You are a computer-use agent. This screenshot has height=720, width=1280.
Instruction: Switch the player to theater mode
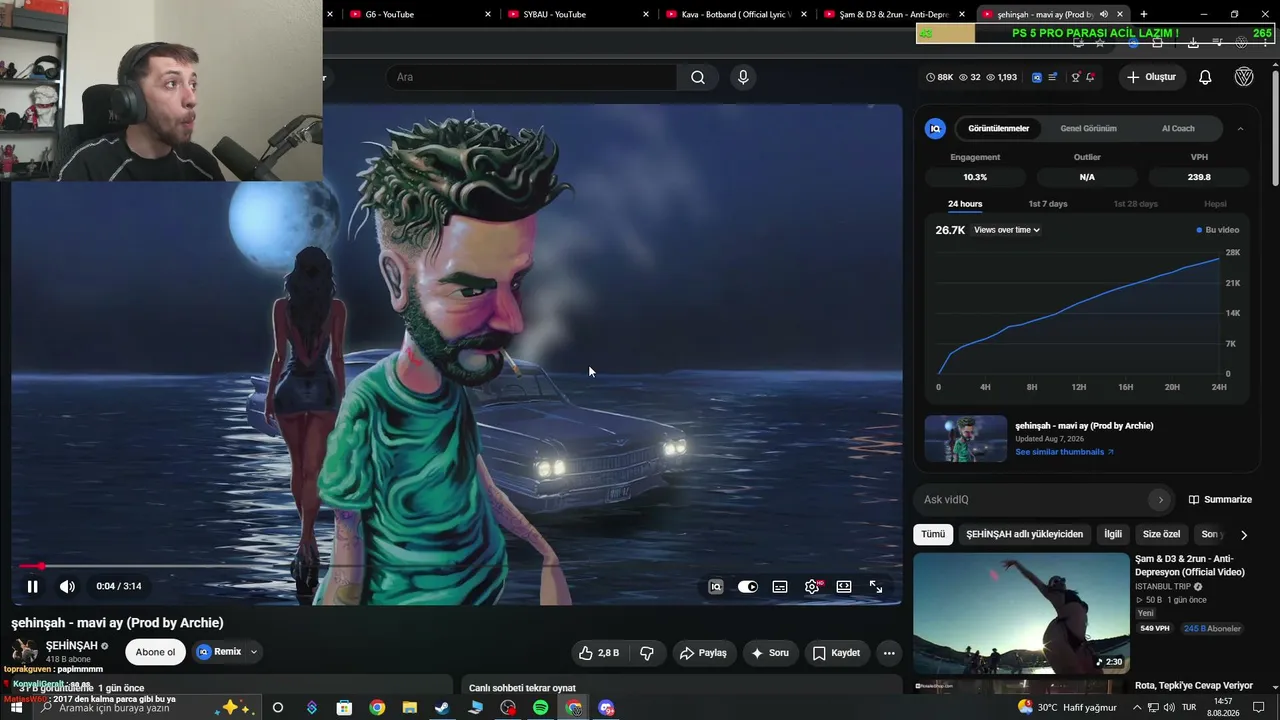point(844,587)
